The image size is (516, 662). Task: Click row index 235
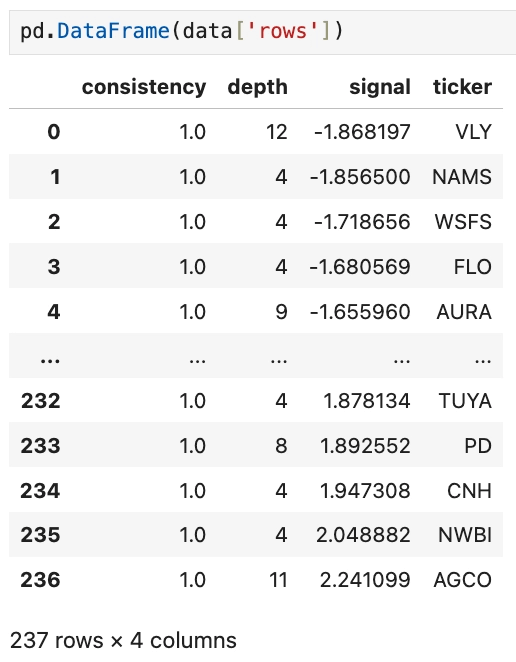pyautogui.click(x=41, y=534)
